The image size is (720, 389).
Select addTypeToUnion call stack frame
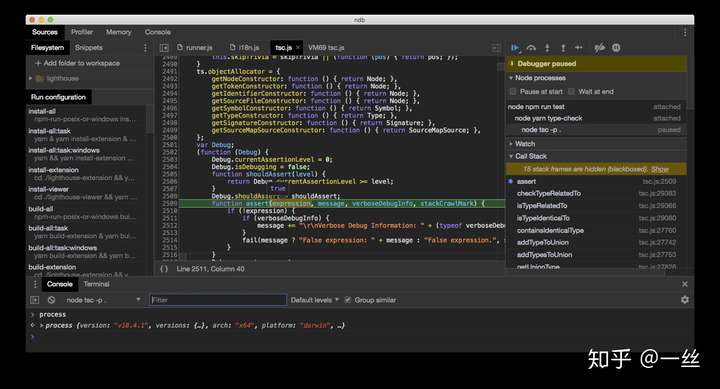click(x=596, y=242)
